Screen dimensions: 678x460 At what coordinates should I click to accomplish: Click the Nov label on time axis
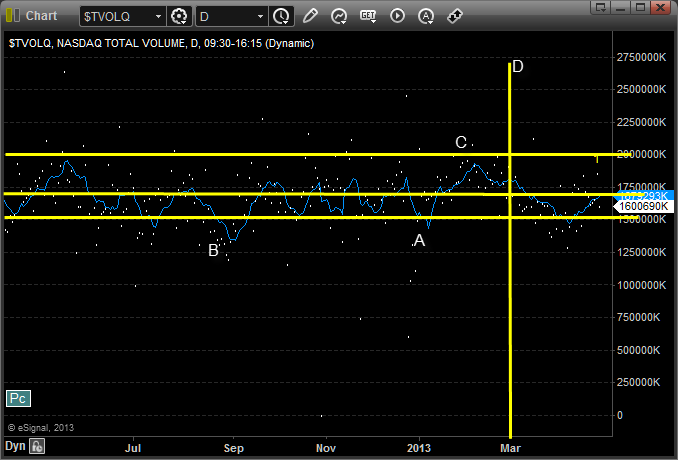click(x=326, y=448)
